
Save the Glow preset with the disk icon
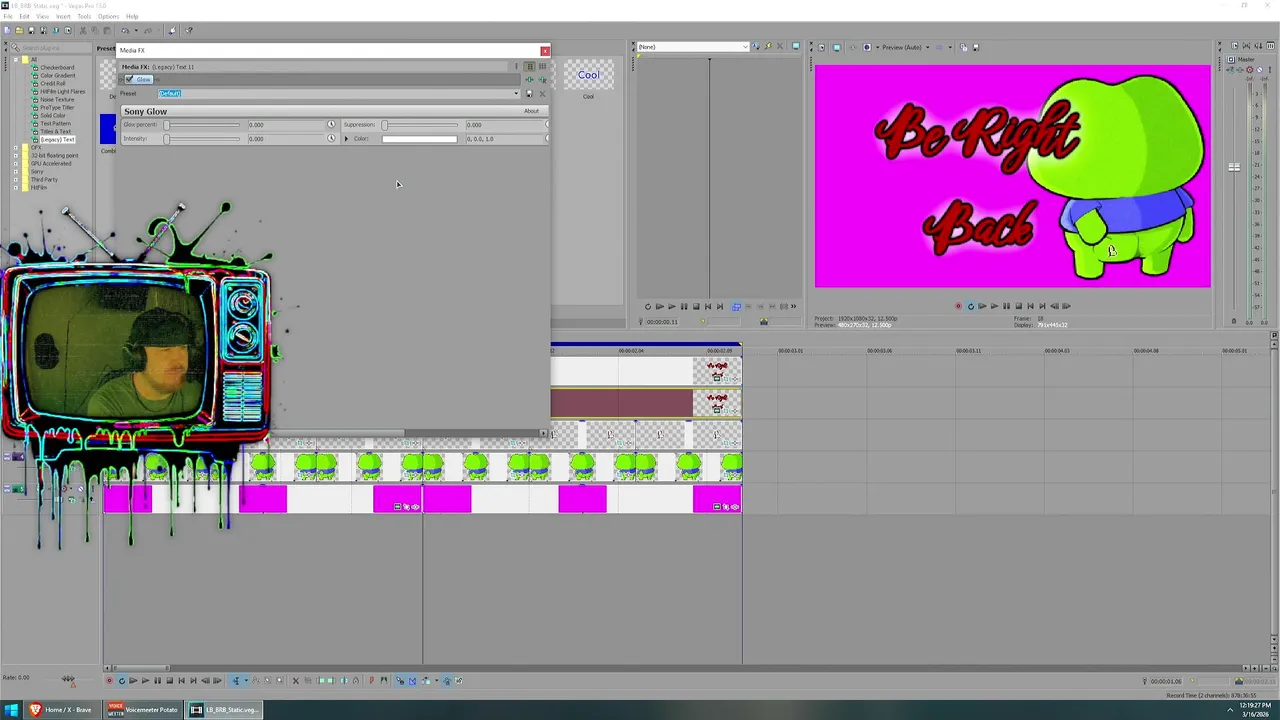tap(528, 94)
